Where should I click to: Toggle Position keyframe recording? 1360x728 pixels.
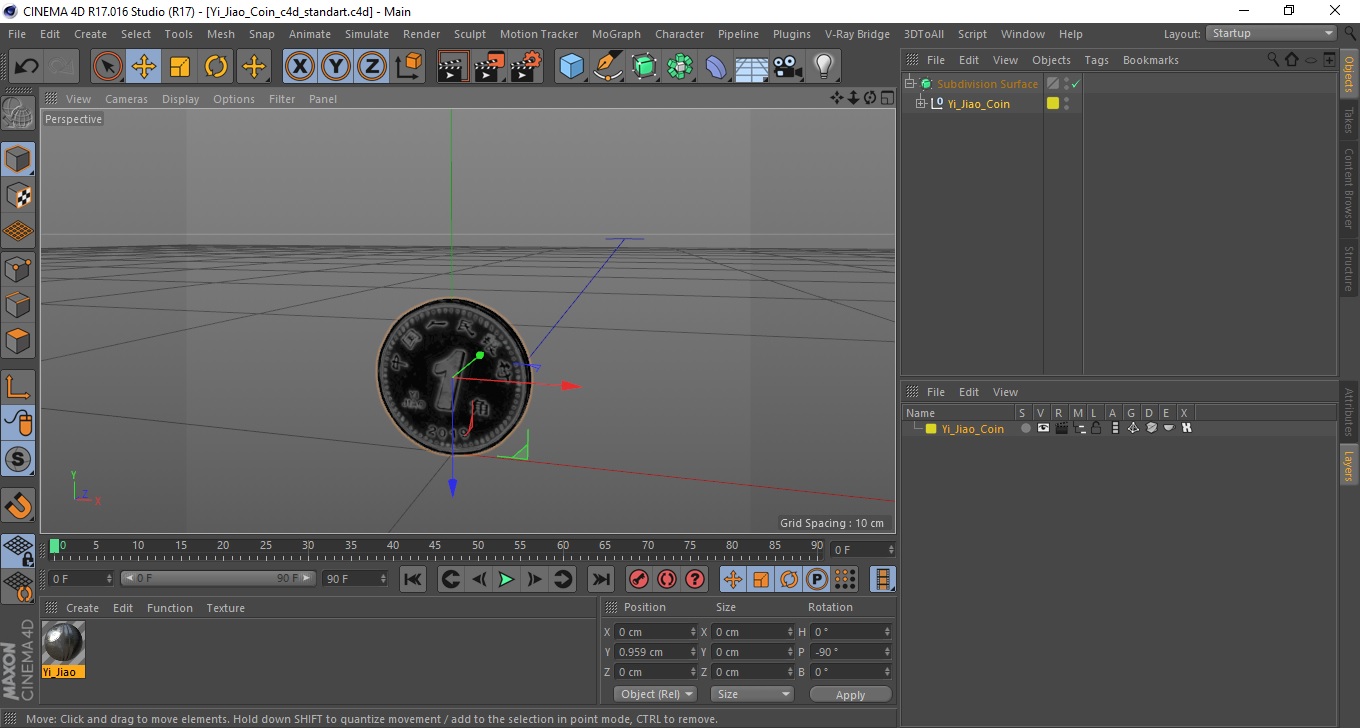coord(733,579)
